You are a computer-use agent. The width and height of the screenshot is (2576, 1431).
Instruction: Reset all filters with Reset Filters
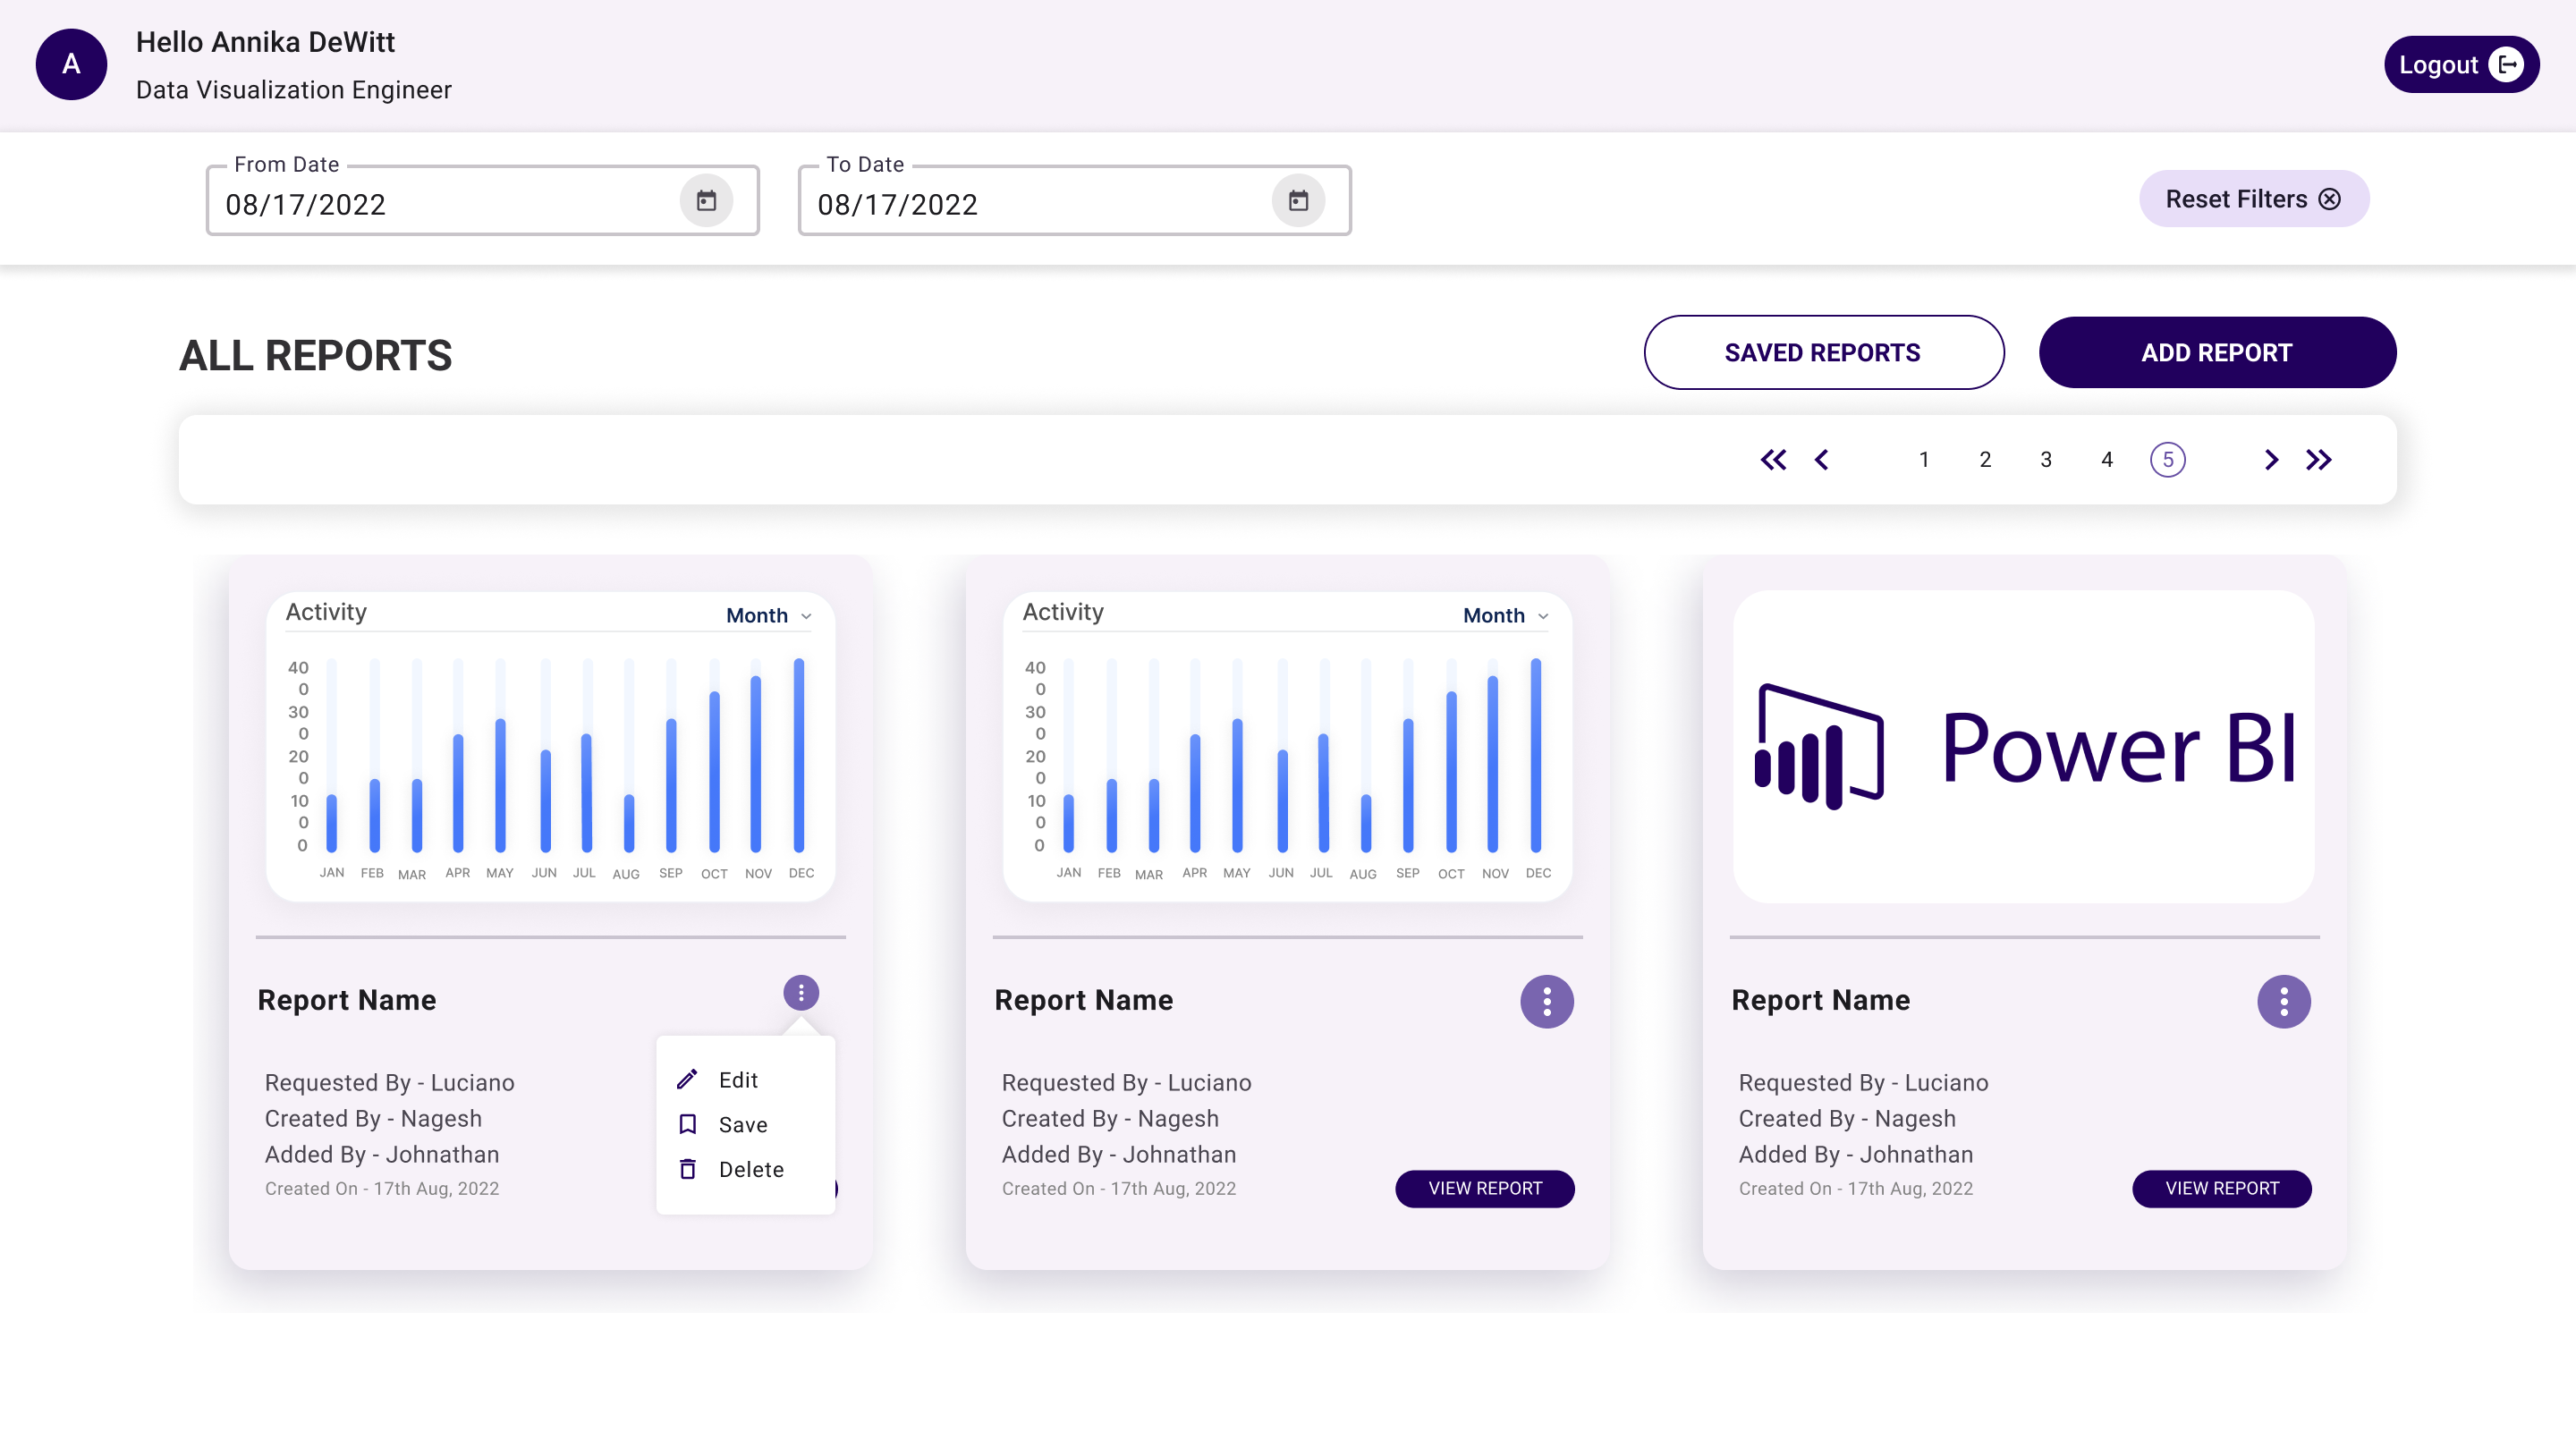tap(2254, 199)
